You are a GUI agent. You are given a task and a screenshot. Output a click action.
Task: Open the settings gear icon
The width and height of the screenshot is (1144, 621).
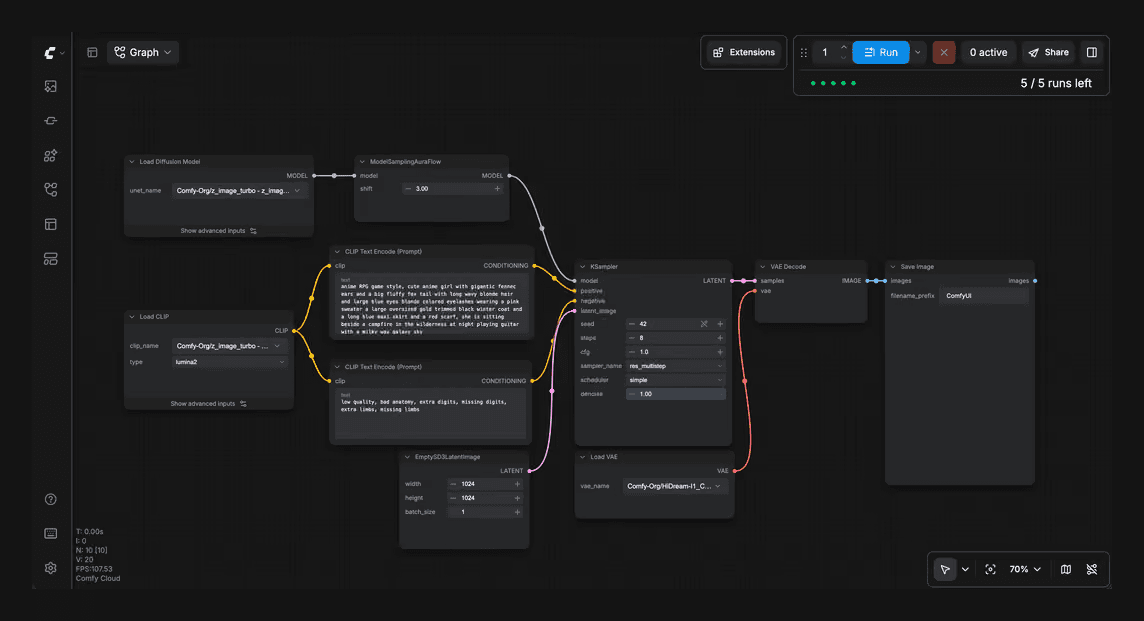click(x=50, y=568)
